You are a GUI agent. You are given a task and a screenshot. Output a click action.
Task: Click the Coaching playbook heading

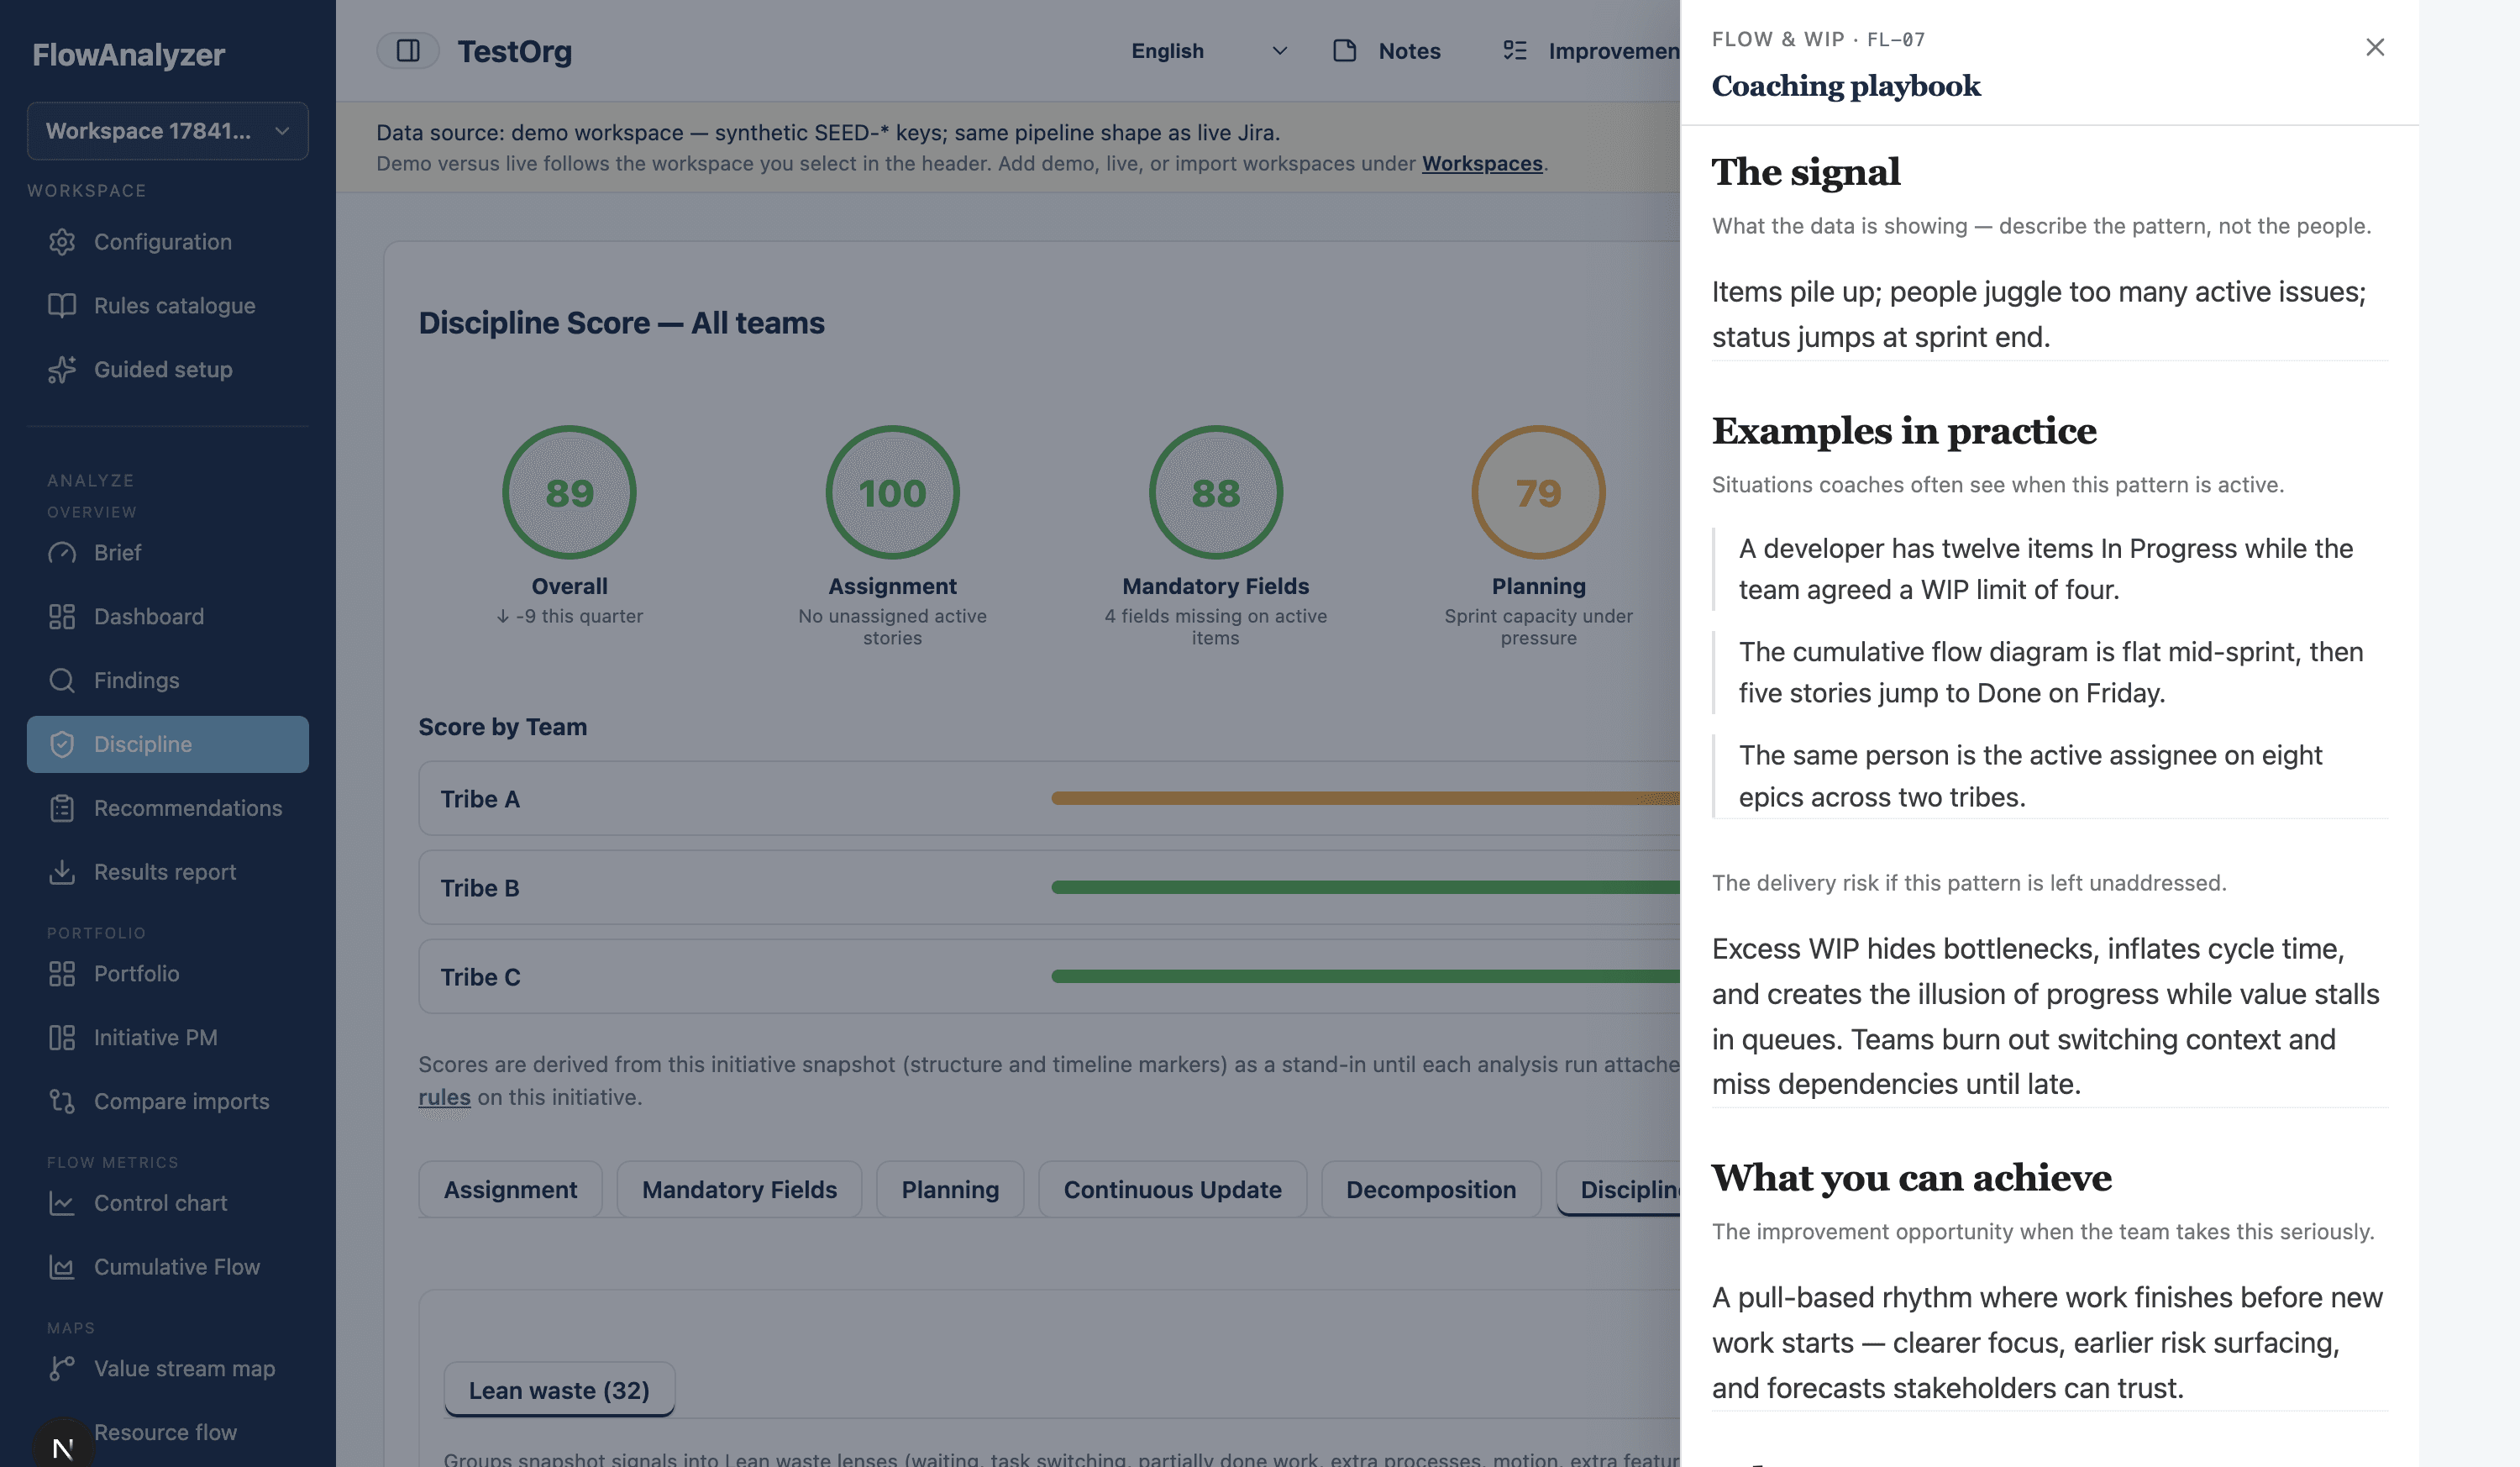(1846, 86)
